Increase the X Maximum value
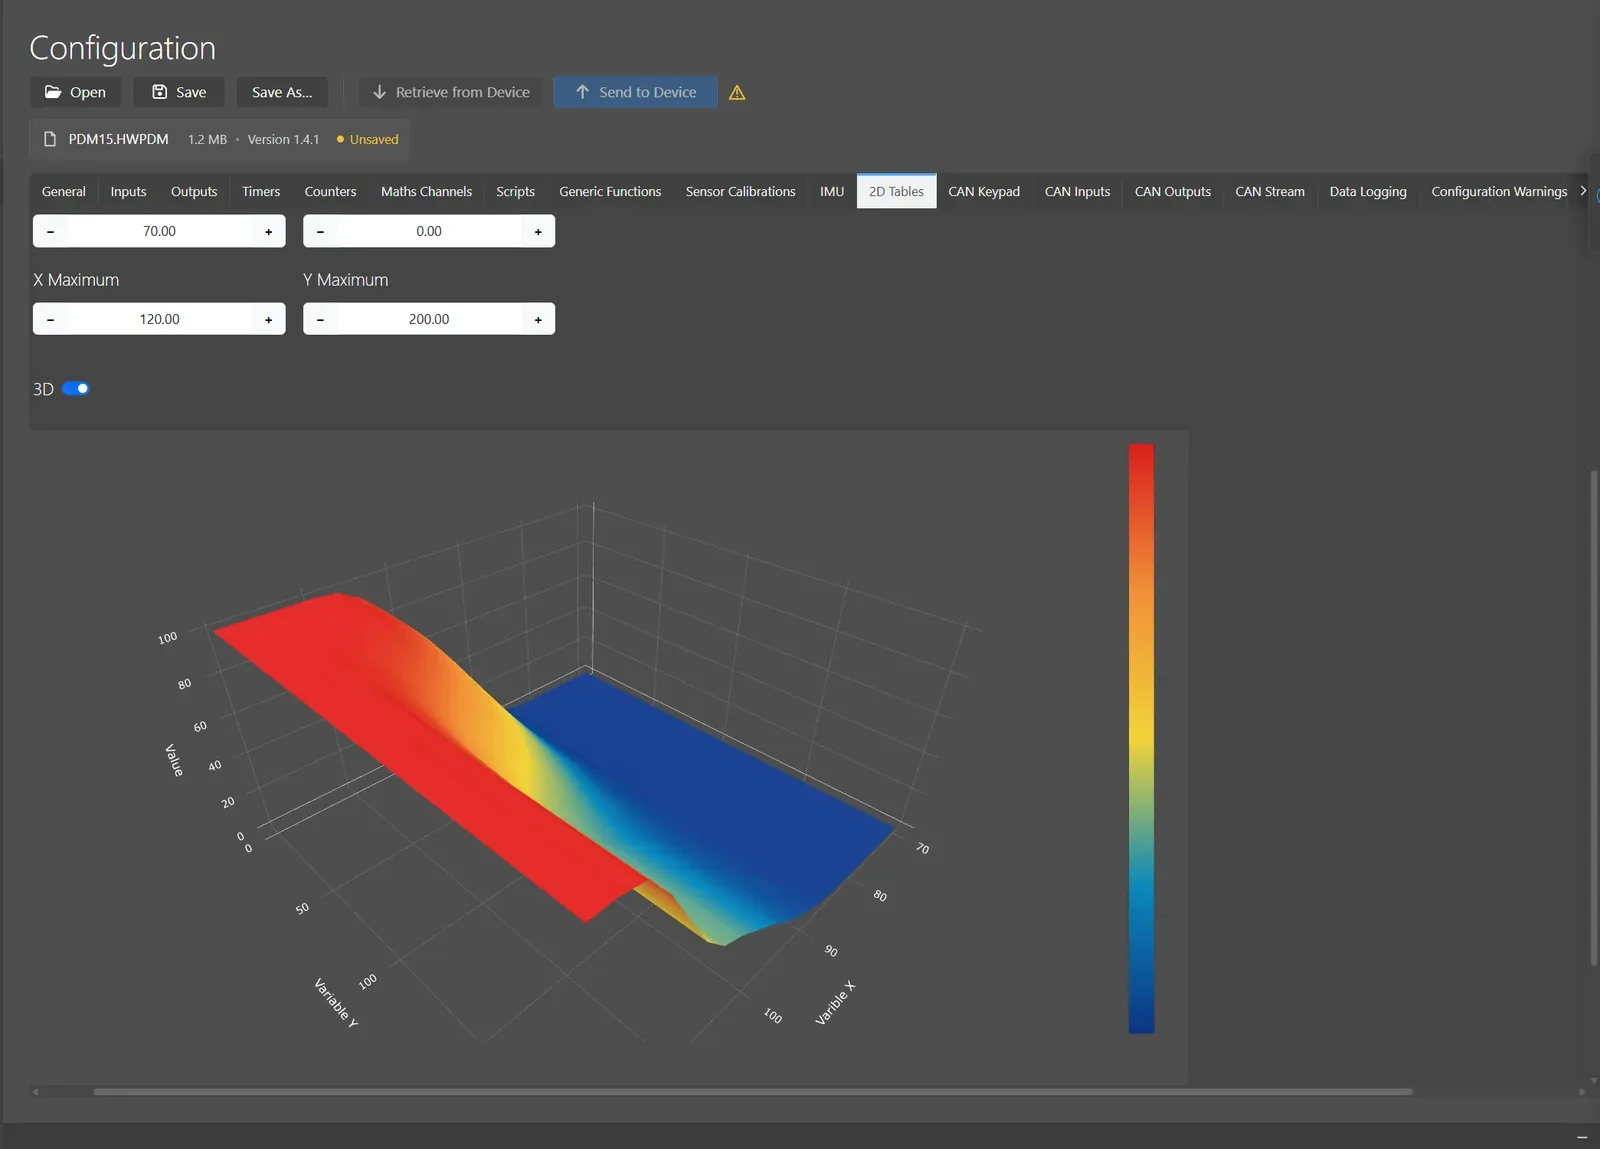The image size is (1600, 1149). tap(268, 319)
